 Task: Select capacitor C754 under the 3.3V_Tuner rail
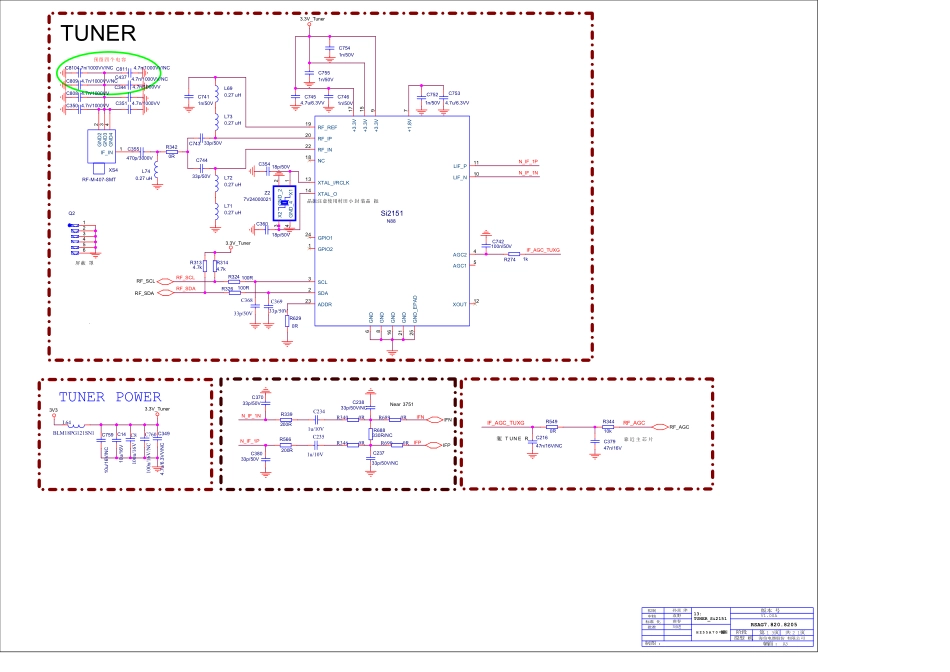pyautogui.click(x=330, y=50)
